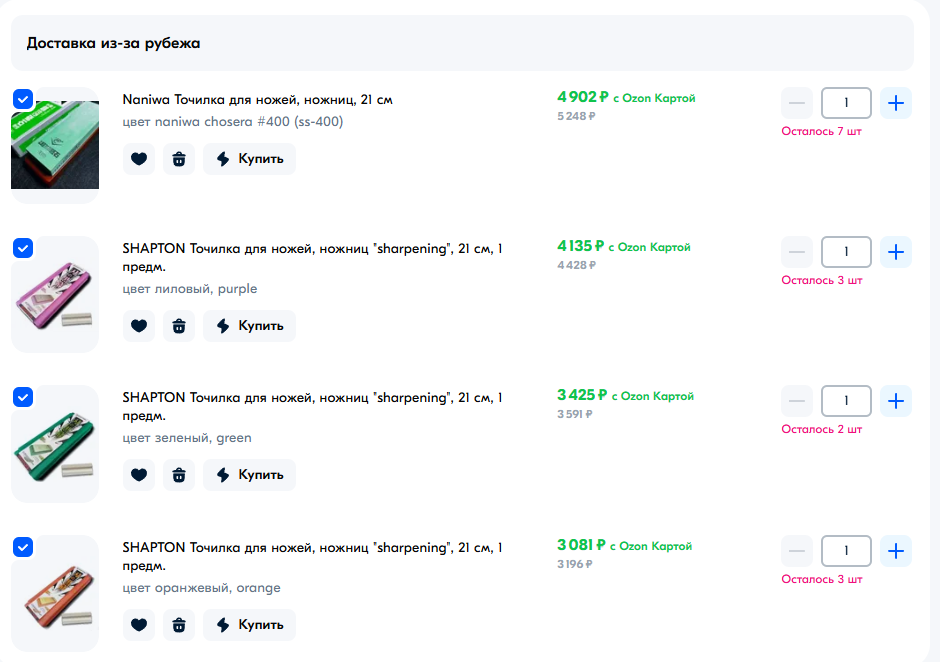Increase quantity of purple SHAPTON sharpener
This screenshot has width=940, height=662.
[896, 252]
